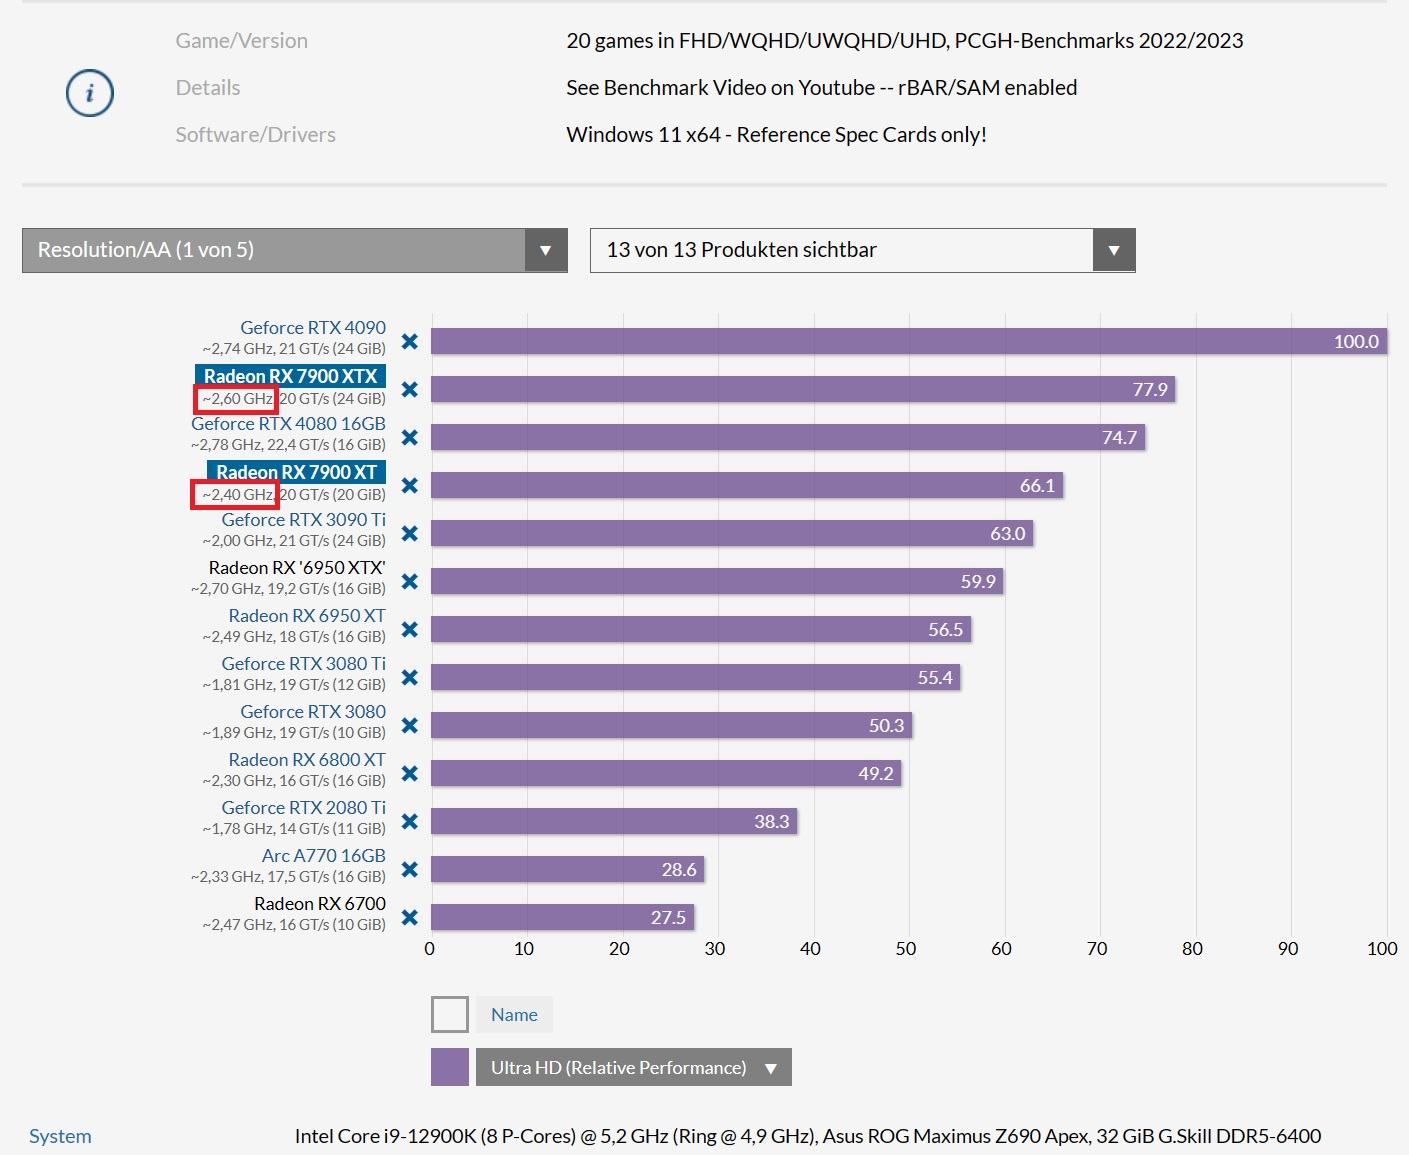The height and width of the screenshot is (1155, 1409).
Task: Expand the Ultra HD (Relative Performance) dropdown
Action: tap(634, 1067)
